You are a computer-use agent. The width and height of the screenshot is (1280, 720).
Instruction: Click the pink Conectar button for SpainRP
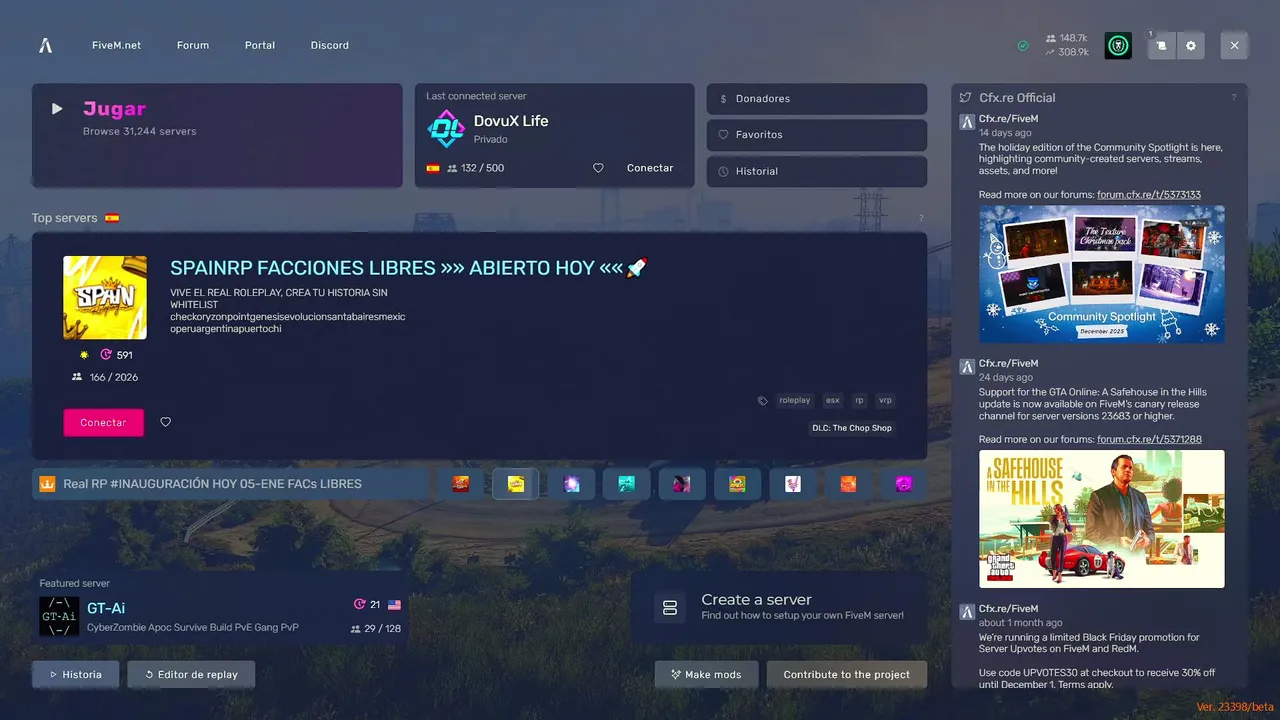(x=104, y=423)
